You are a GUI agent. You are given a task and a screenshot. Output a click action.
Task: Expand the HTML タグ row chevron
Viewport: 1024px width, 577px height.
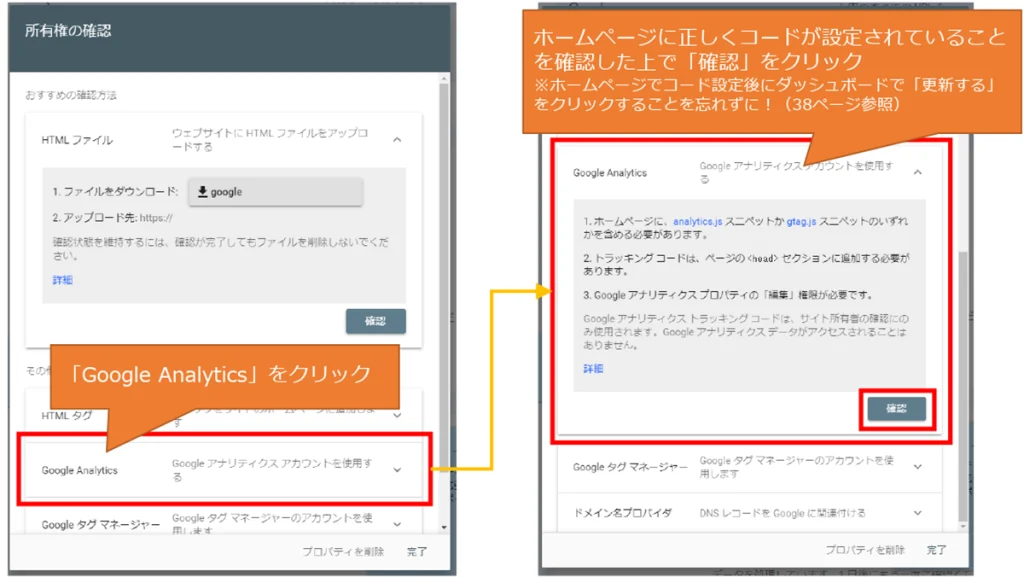(x=397, y=414)
